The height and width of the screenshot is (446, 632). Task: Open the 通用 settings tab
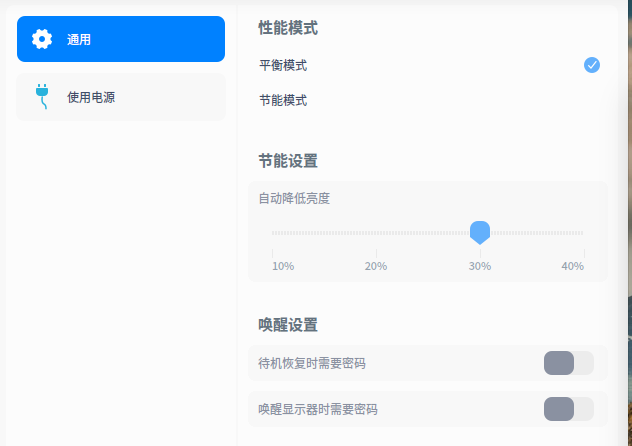[120, 39]
